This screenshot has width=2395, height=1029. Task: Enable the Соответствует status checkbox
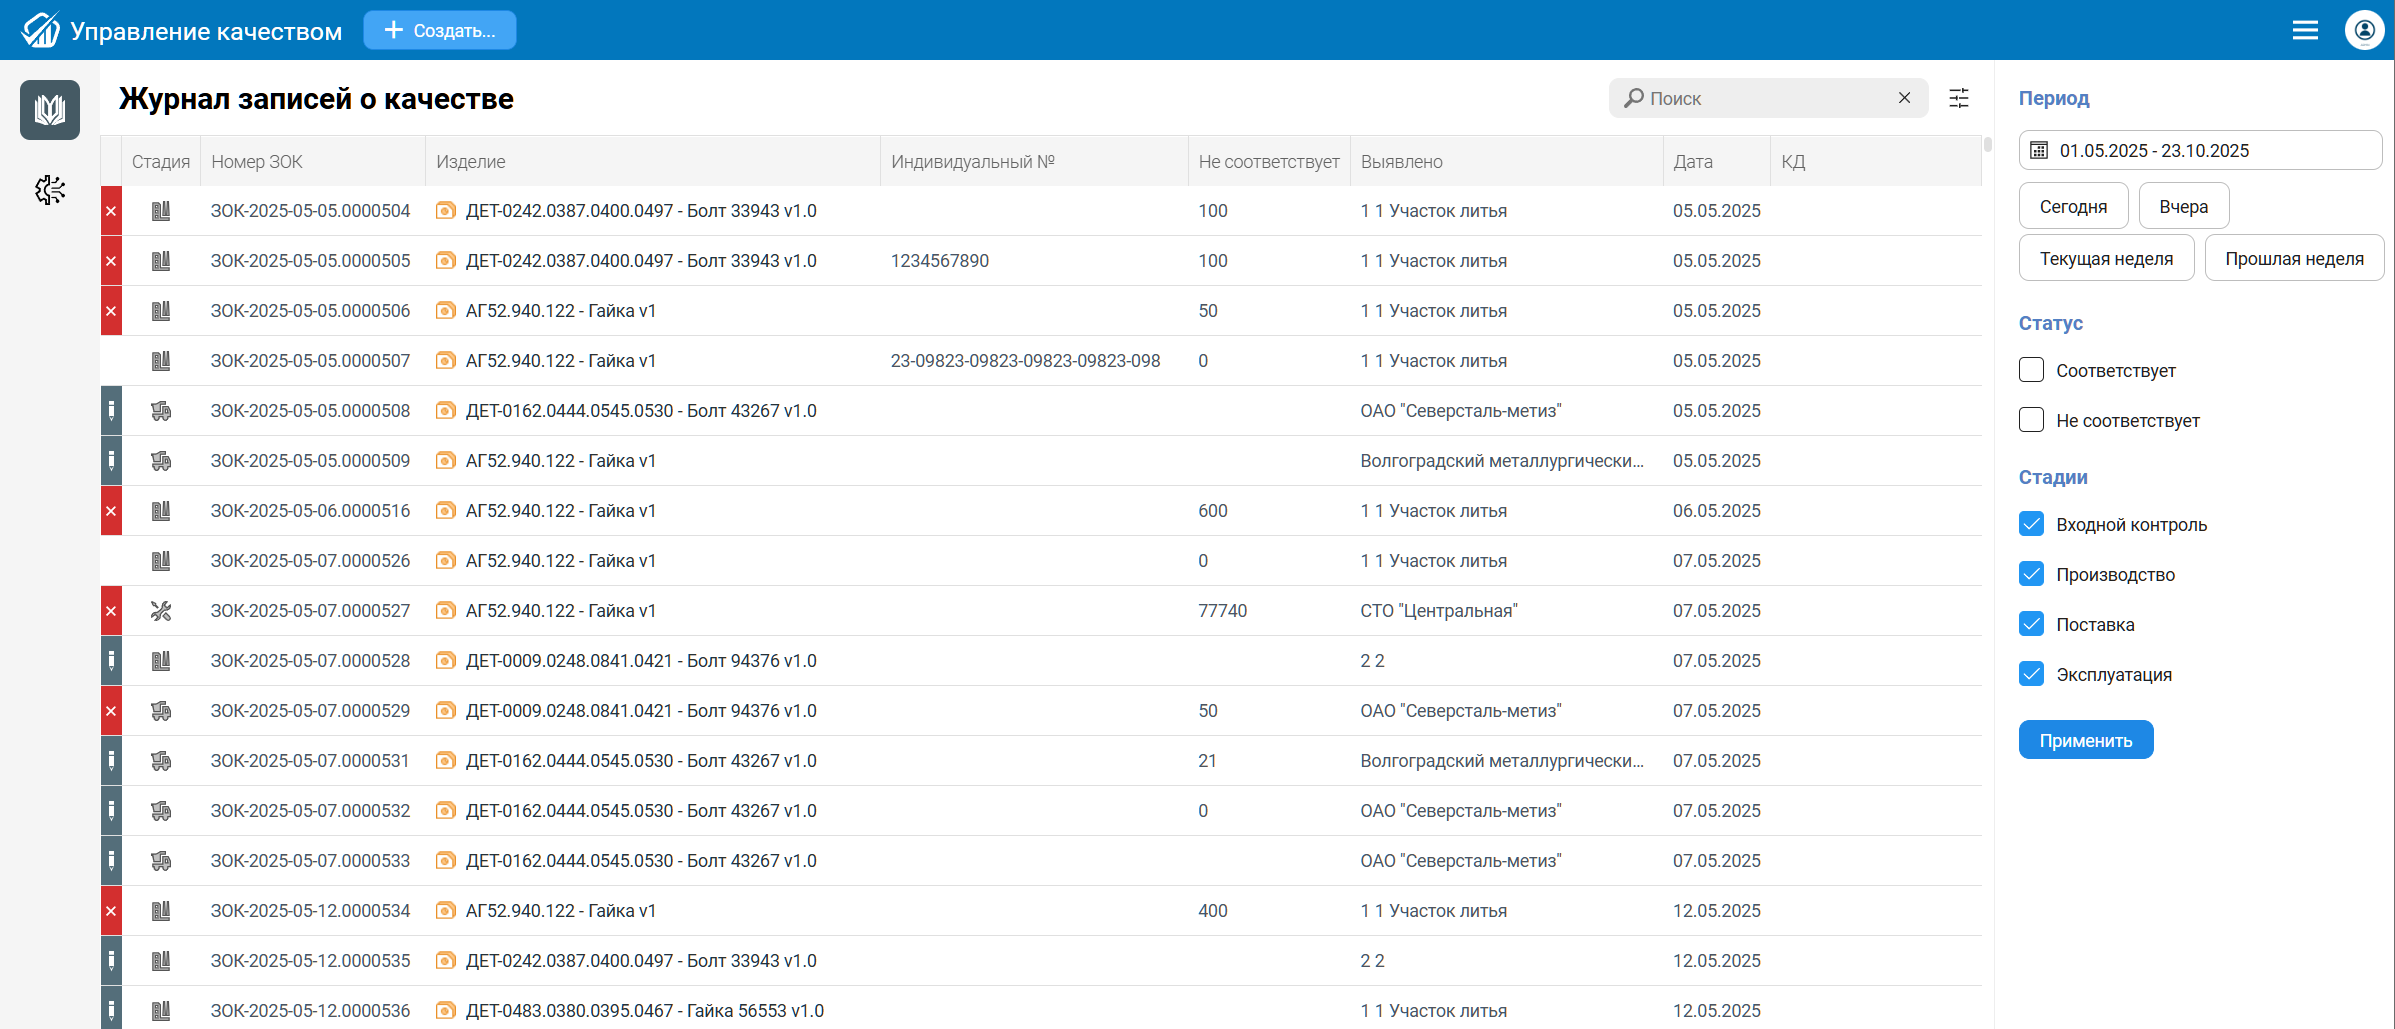click(2031, 370)
